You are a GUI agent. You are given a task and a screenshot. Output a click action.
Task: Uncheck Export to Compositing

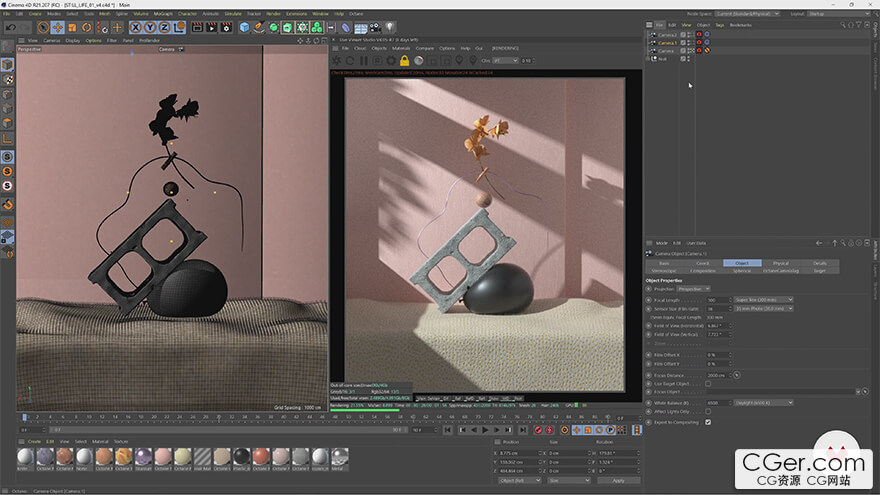[x=708, y=422]
